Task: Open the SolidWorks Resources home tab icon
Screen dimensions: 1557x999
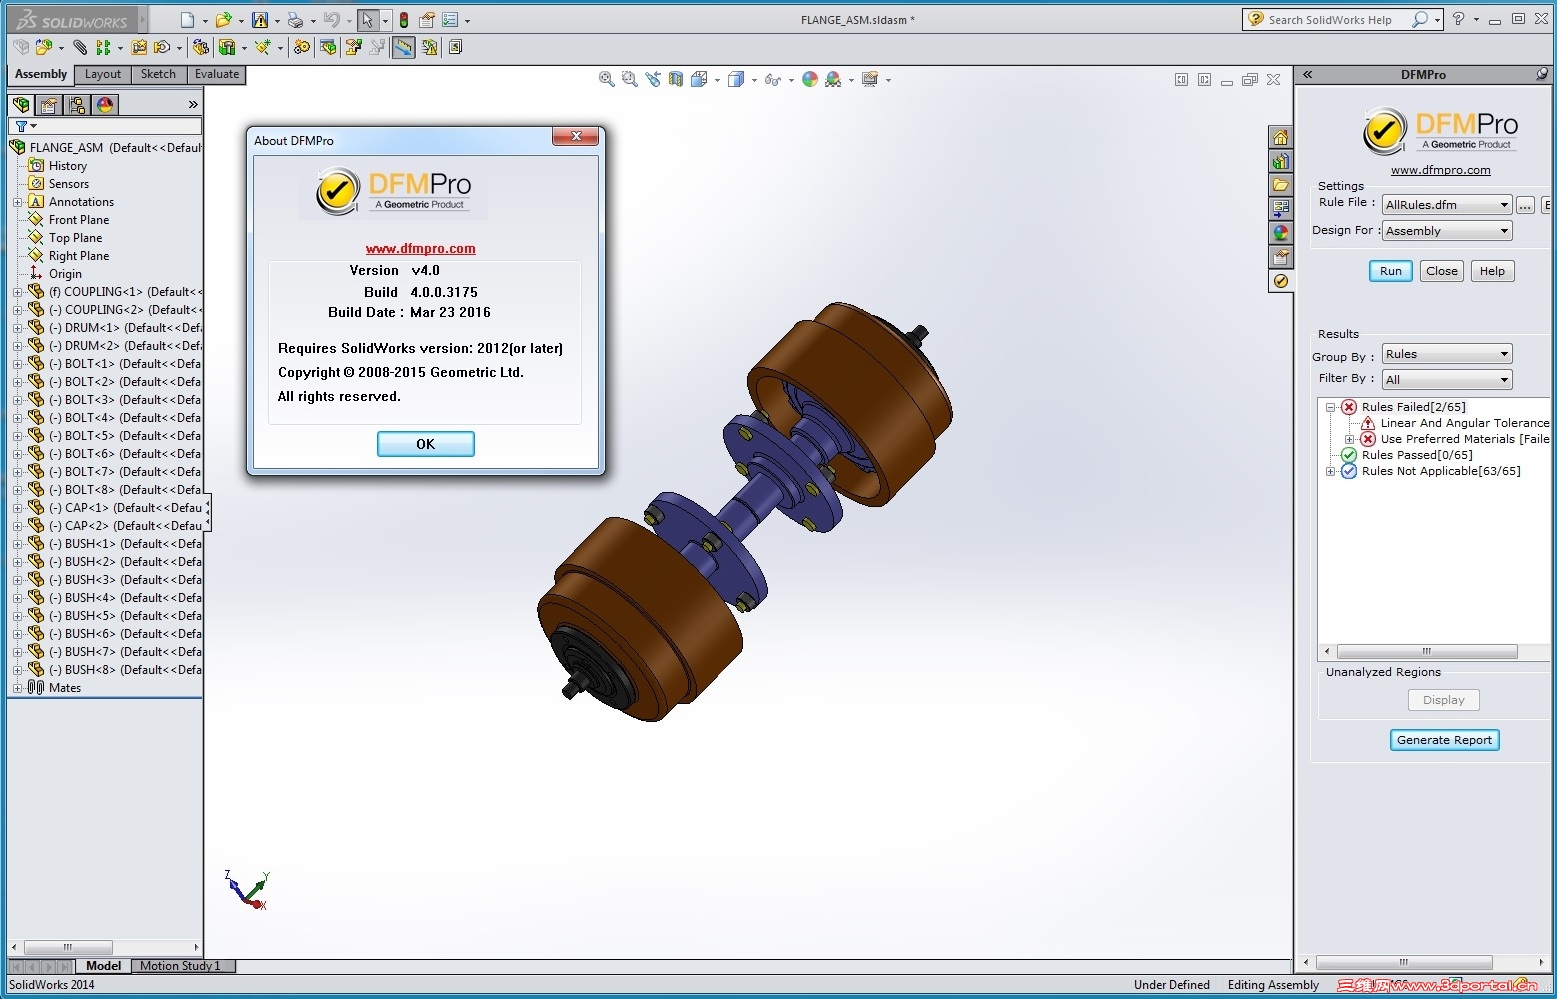Action: (x=1280, y=137)
